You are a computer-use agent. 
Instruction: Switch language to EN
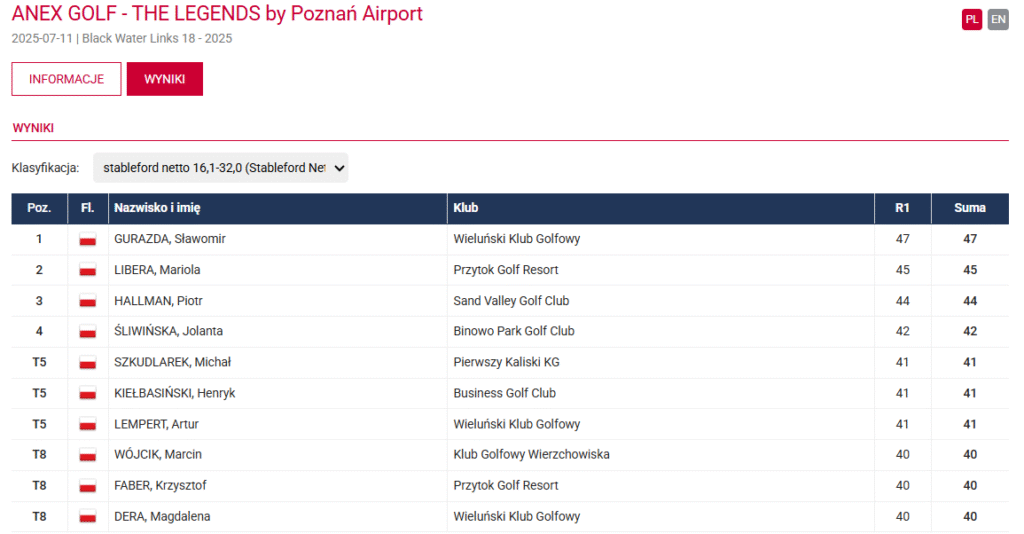click(x=998, y=20)
